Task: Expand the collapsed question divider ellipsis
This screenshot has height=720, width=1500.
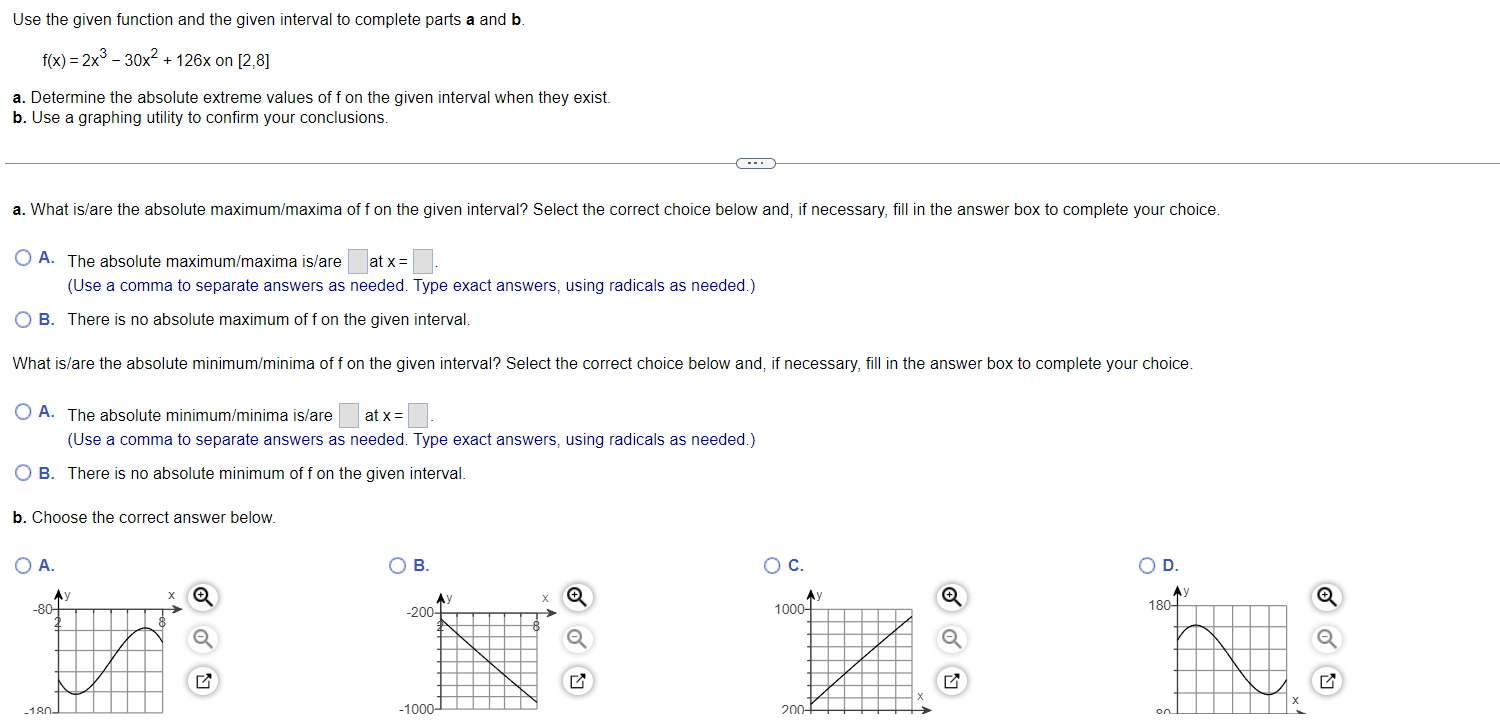Action: click(x=755, y=162)
